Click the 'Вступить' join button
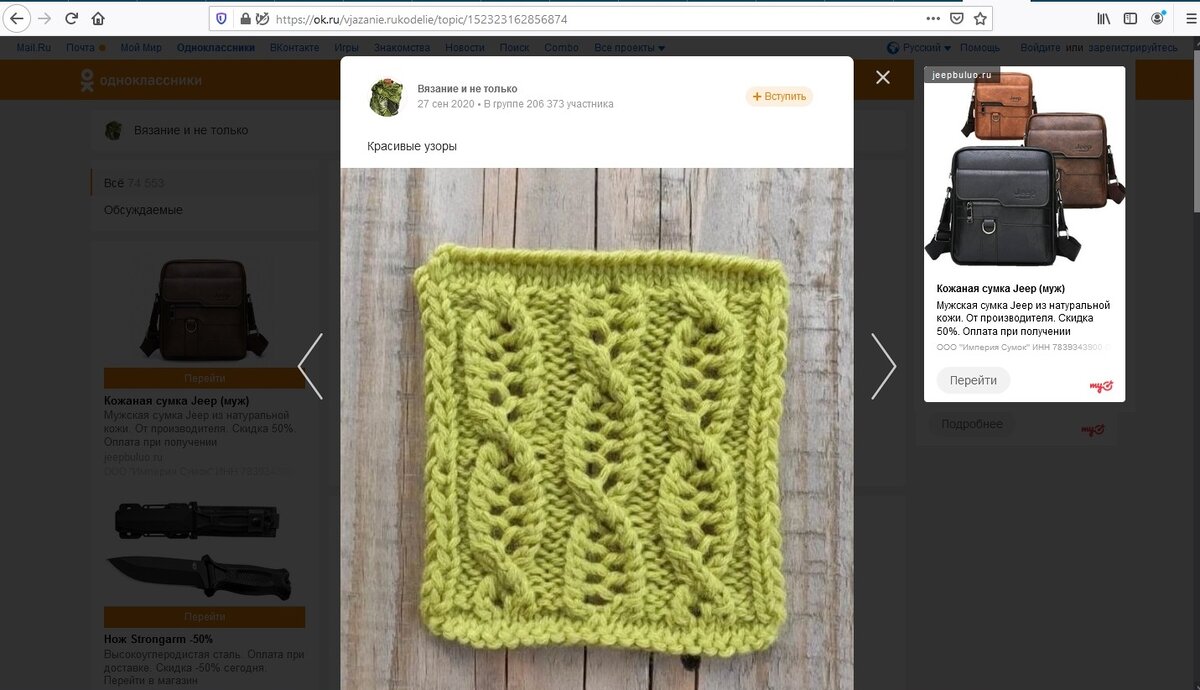 [779, 96]
